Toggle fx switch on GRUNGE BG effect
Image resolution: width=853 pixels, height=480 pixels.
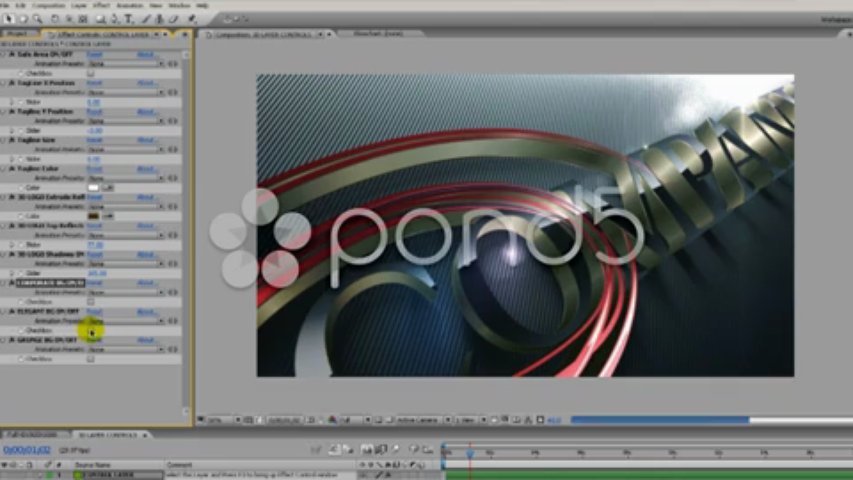click(12, 340)
